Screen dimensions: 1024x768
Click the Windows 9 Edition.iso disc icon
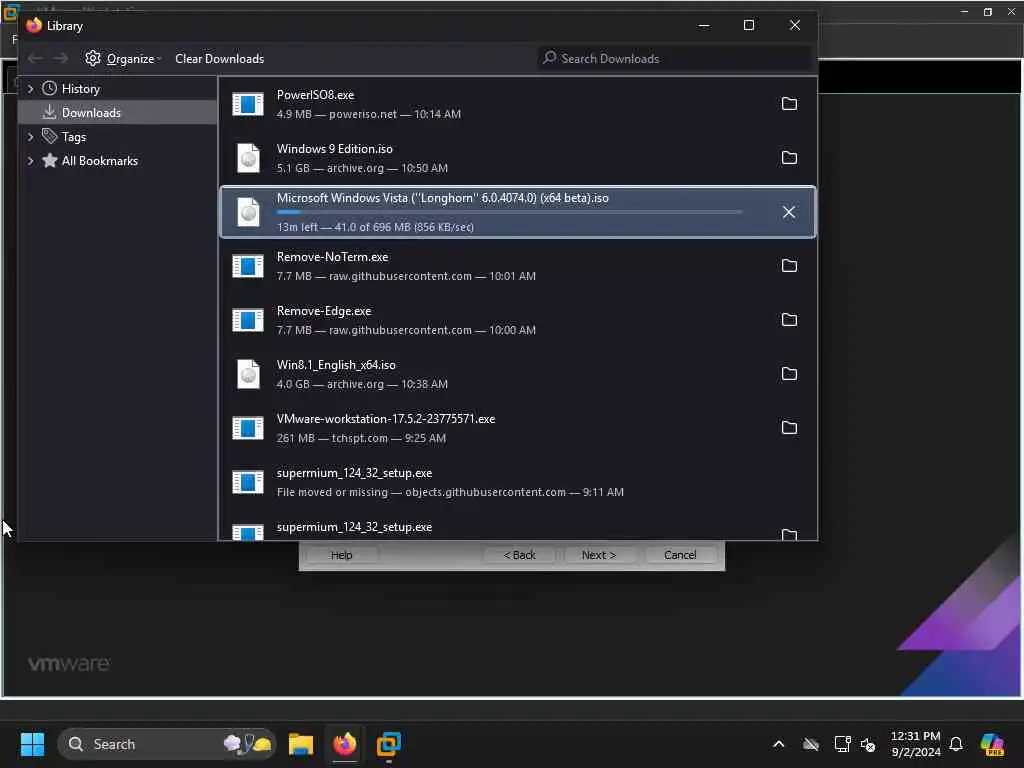point(248,158)
